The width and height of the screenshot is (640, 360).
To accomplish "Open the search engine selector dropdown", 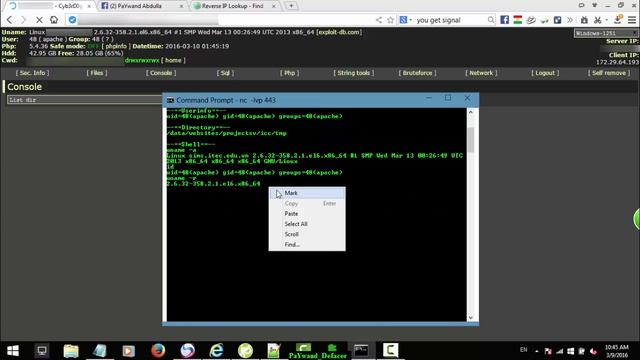I will click(405, 20).
